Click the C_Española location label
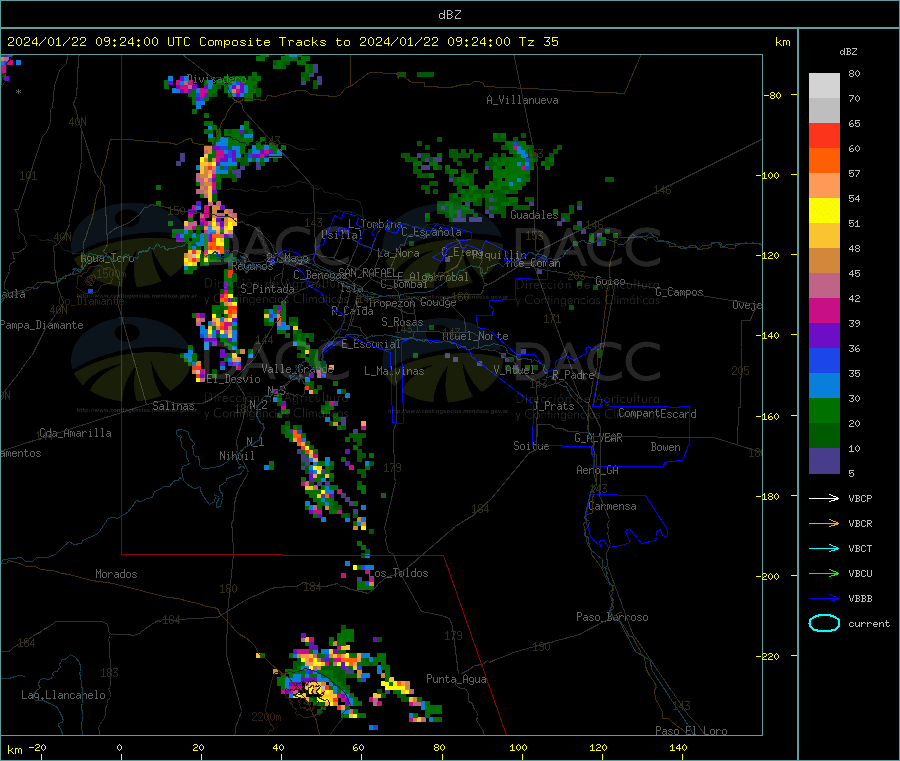The image size is (900, 761). 431,232
